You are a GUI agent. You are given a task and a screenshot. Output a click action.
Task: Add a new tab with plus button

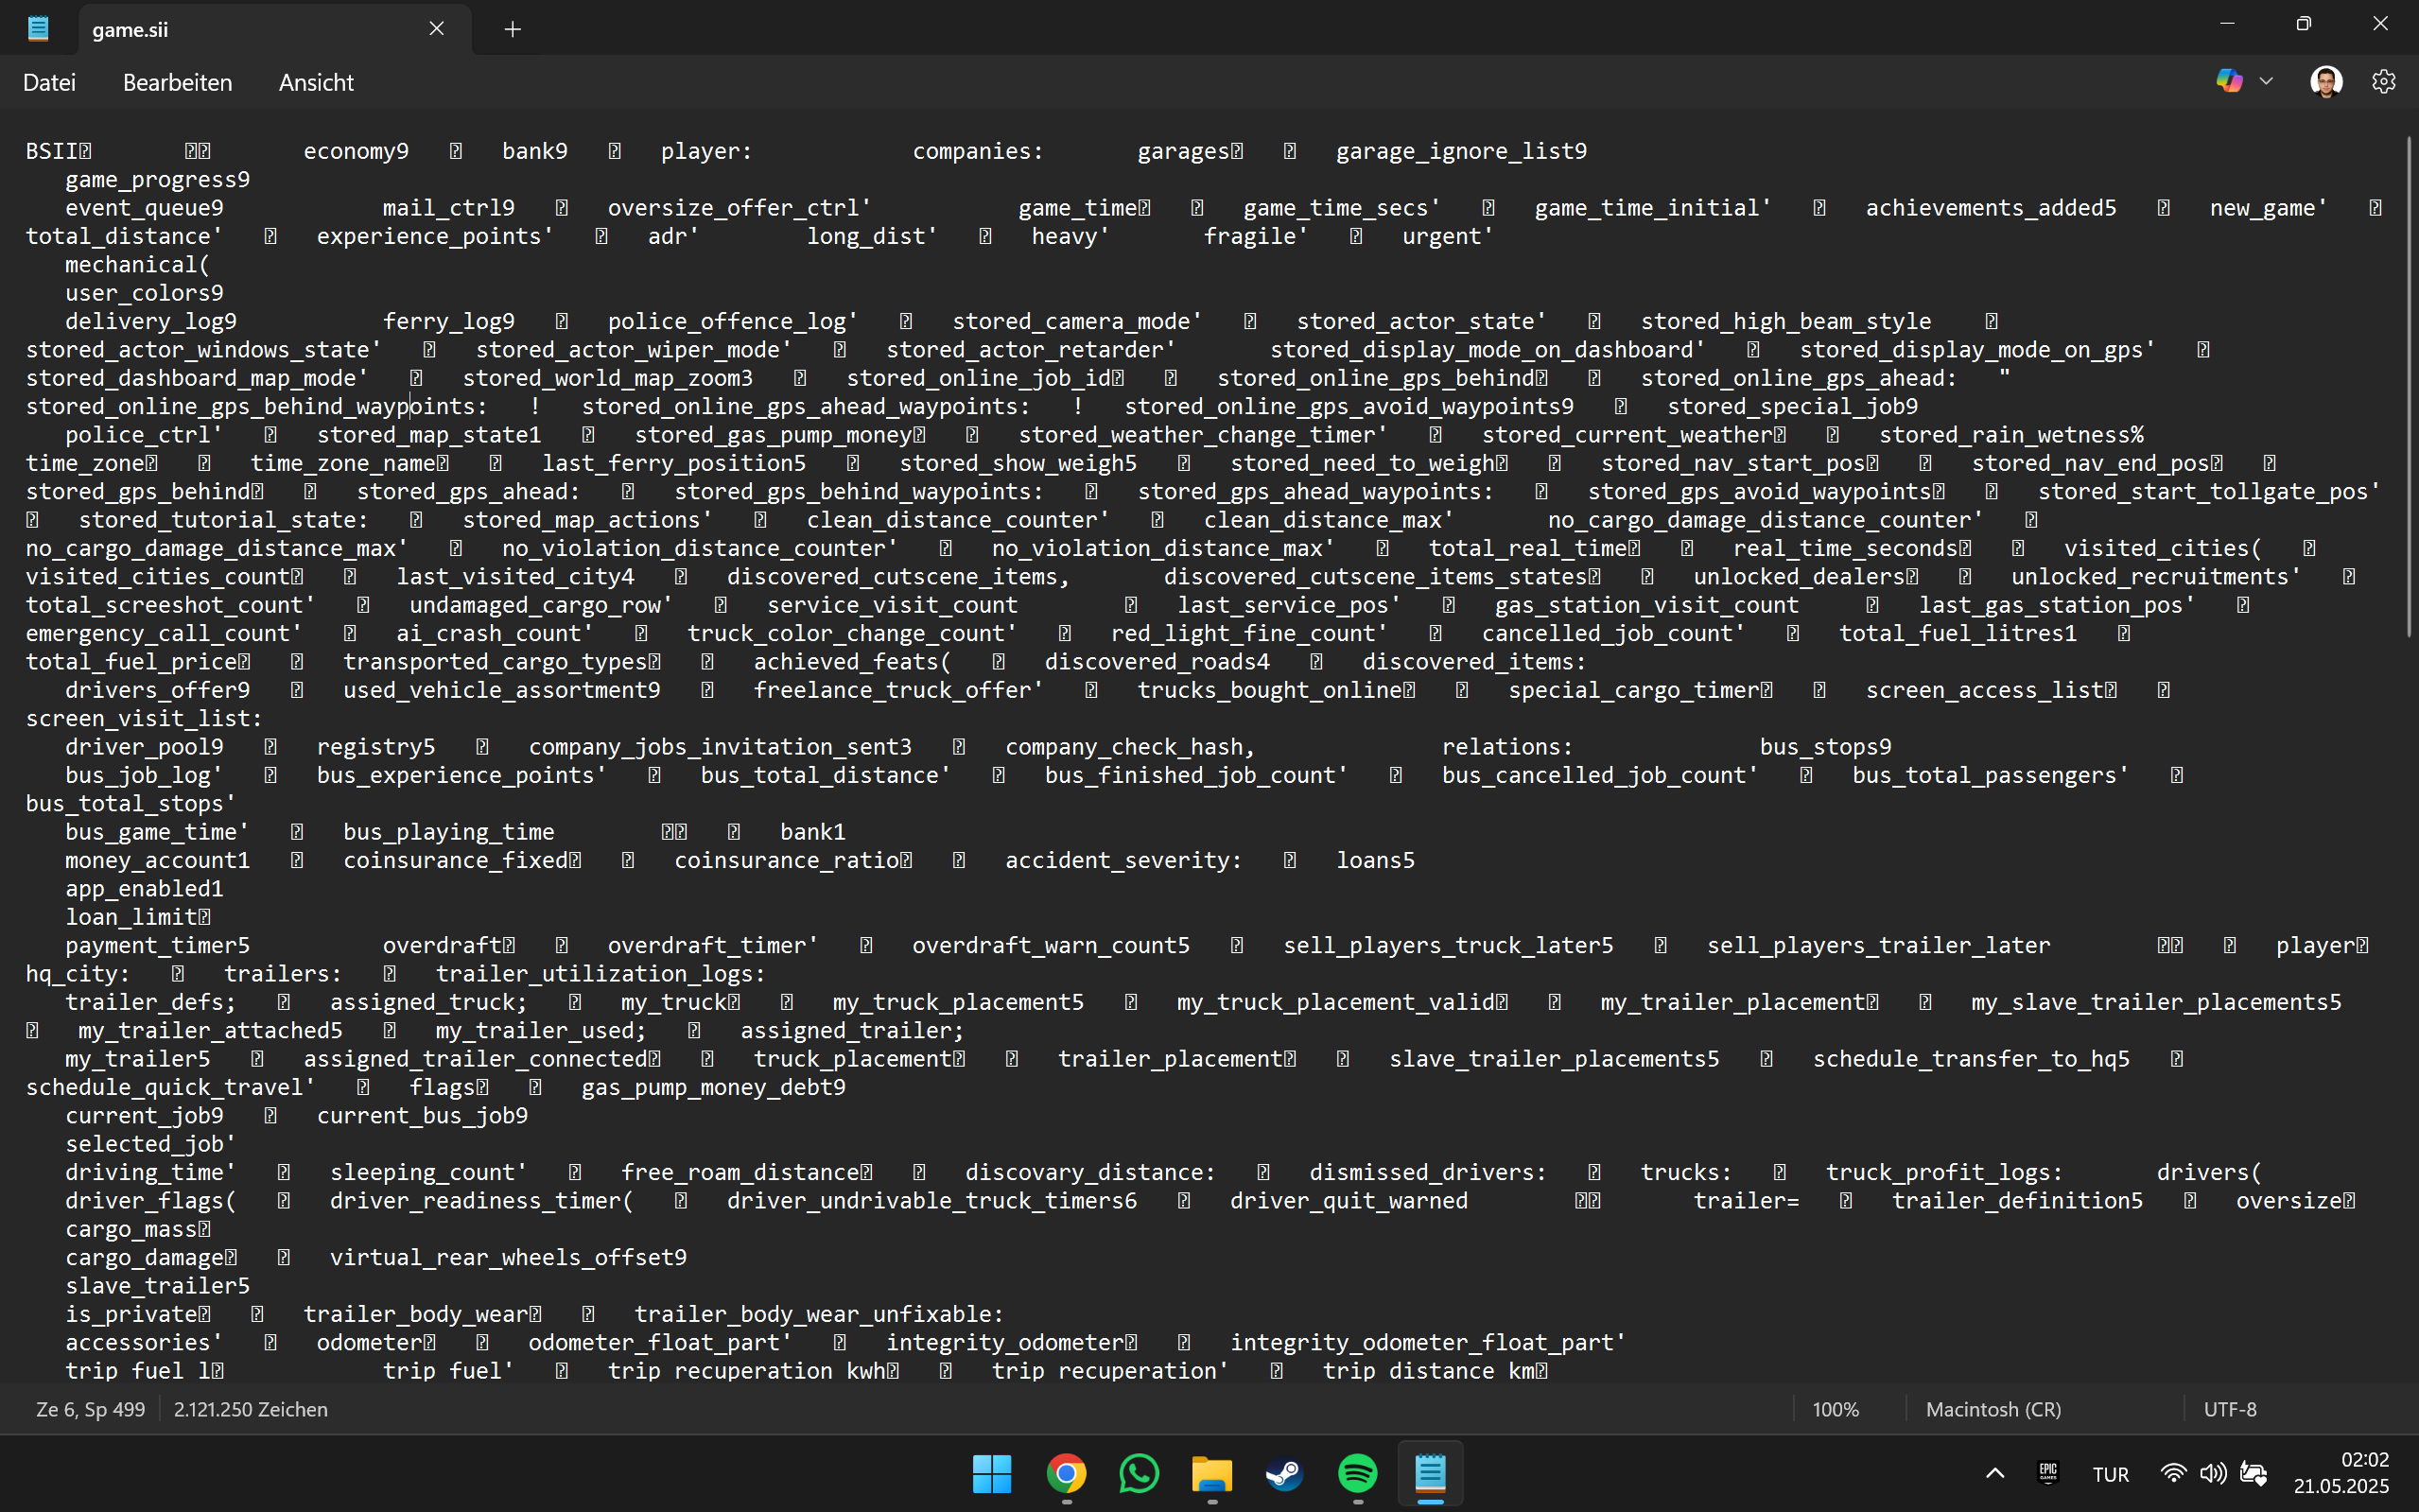tap(513, 29)
